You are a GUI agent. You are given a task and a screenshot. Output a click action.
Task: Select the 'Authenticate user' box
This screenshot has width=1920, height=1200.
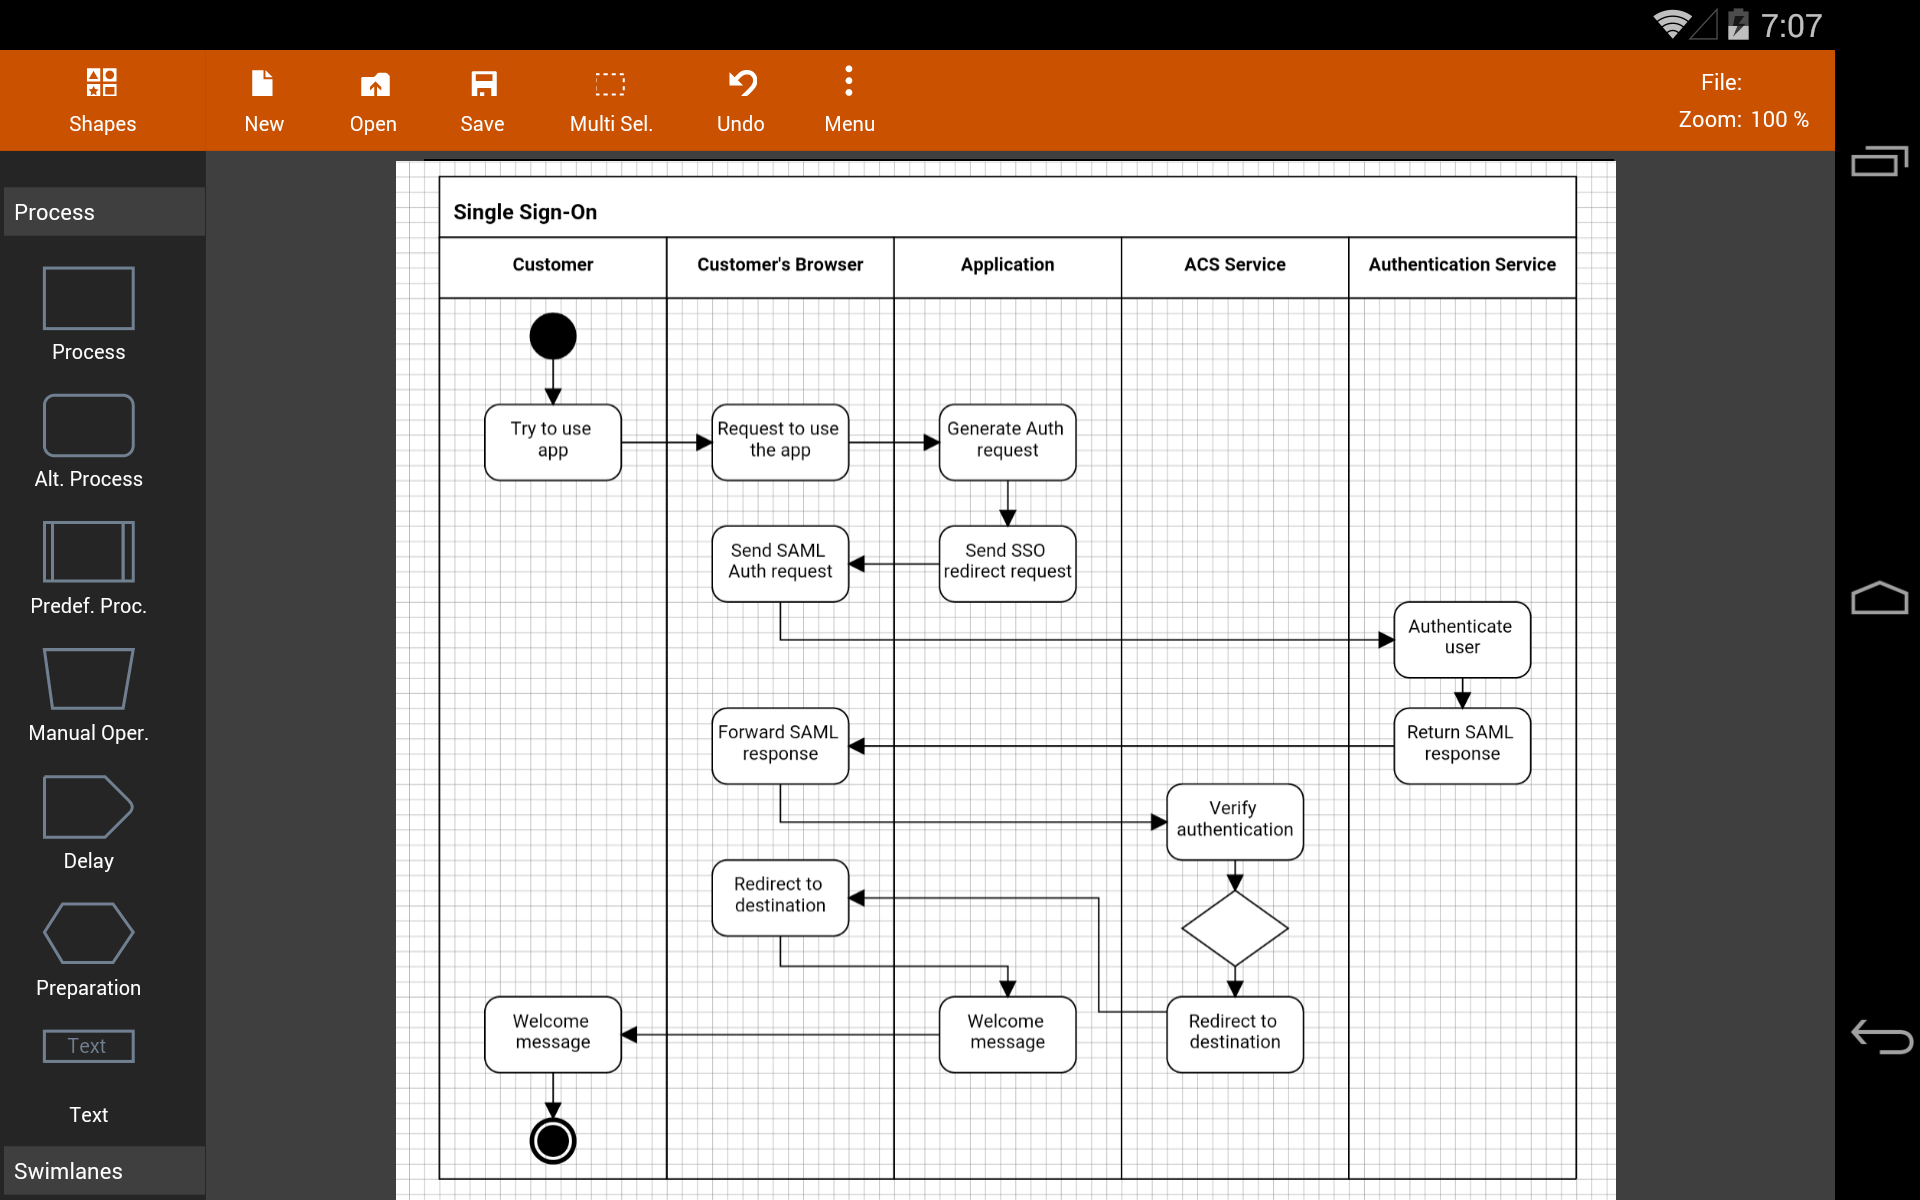tap(1462, 640)
